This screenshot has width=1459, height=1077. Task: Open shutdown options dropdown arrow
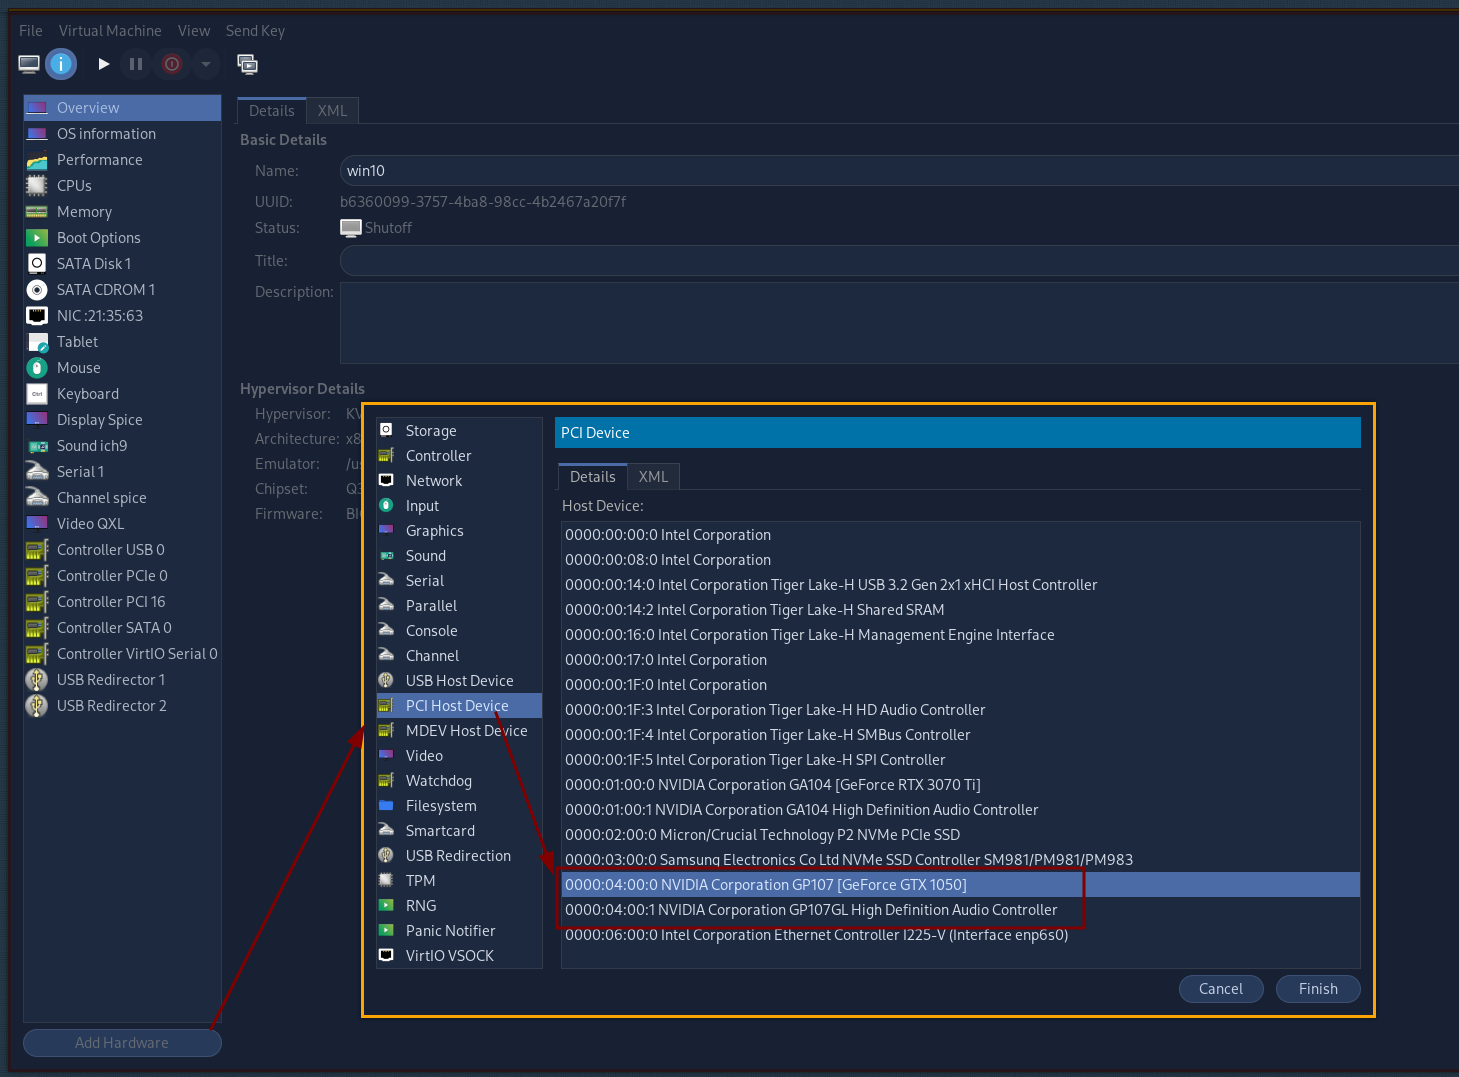click(206, 64)
